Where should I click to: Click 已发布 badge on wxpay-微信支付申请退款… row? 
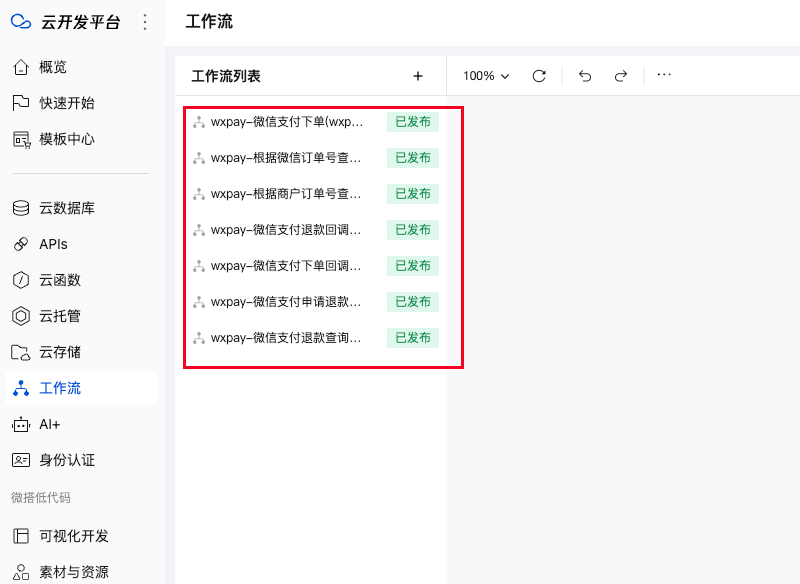(413, 302)
